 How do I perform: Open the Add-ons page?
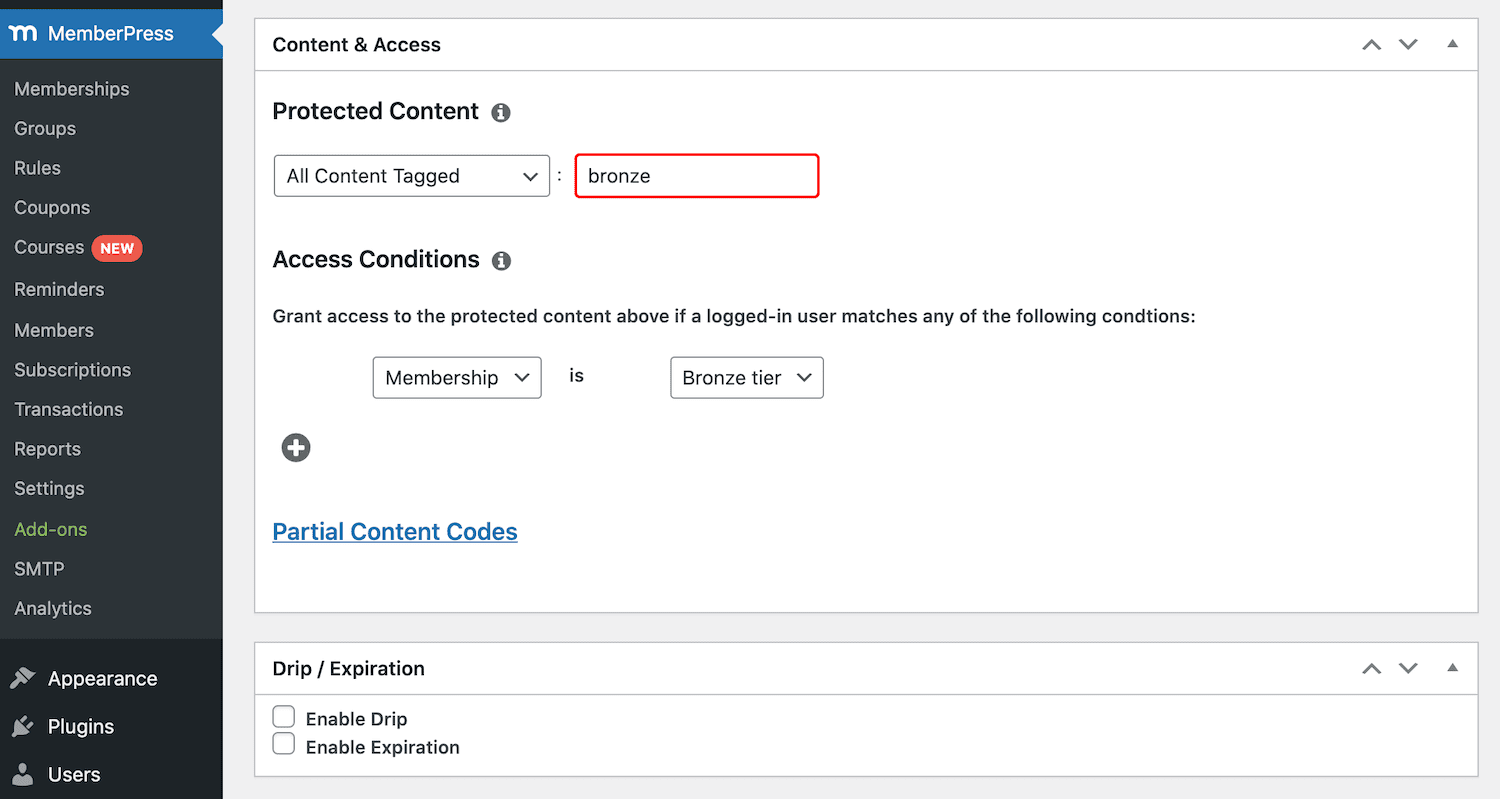tap(51, 529)
